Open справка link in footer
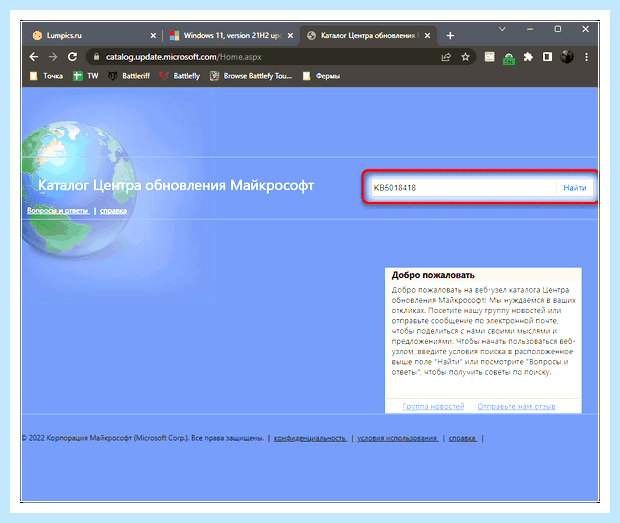 pos(463,438)
